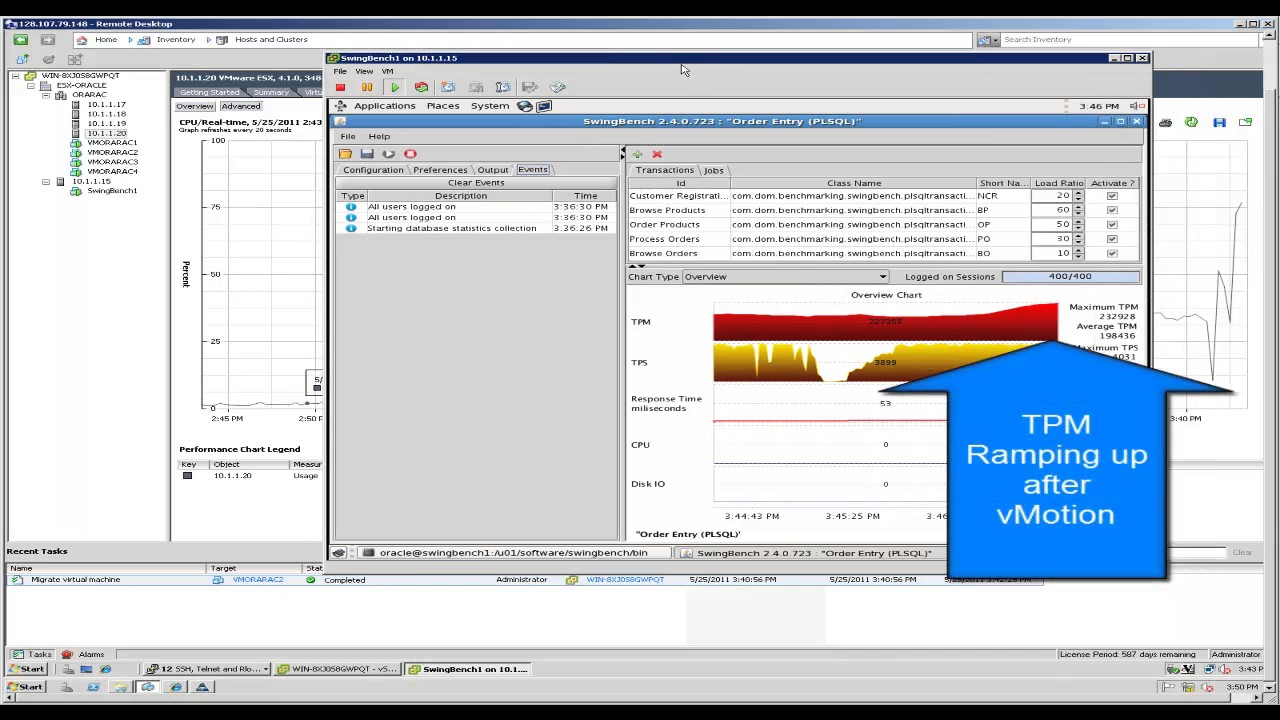Image resolution: width=1280 pixels, height=720 pixels.
Task: Click the green back navigation arrow in vSphere
Action: 20,40
